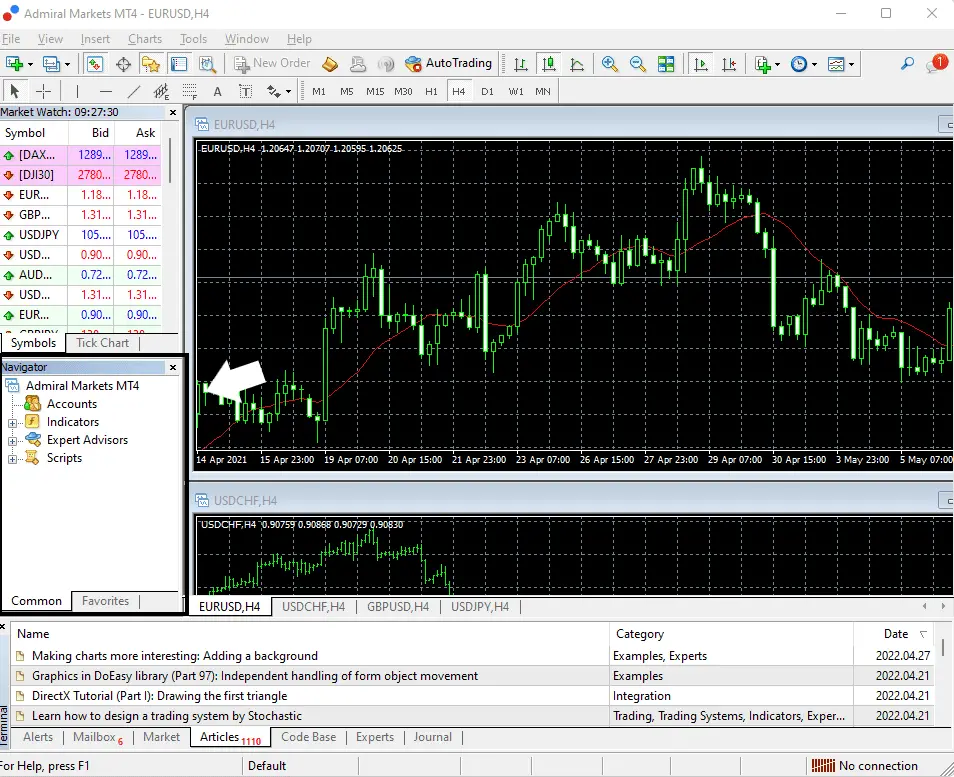Click the blue search magnifier icon
954x777 pixels.
(907, 63)
